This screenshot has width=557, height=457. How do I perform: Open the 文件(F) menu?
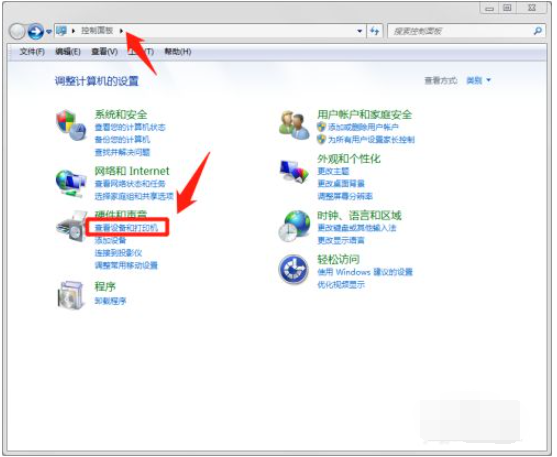pos(32,52)
